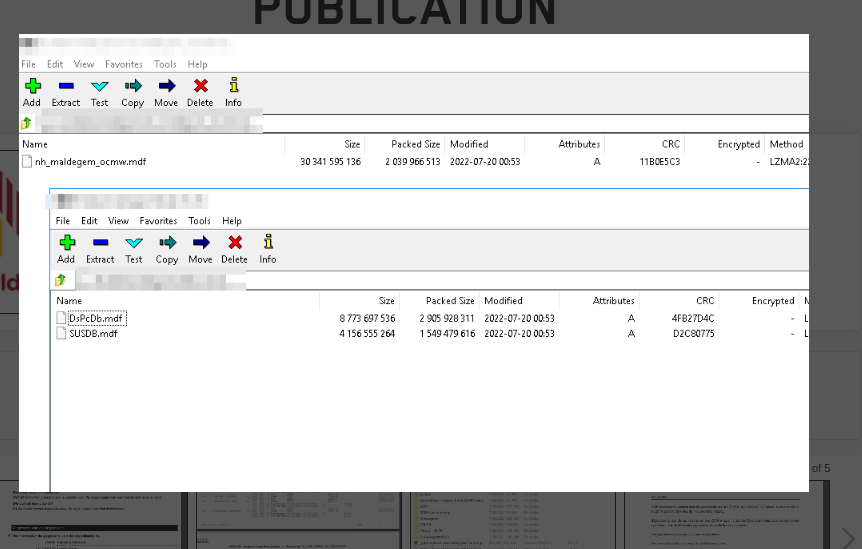Click Info icon in upper 7-Zip window
This screenshot has height=549, width=862.
234,85
